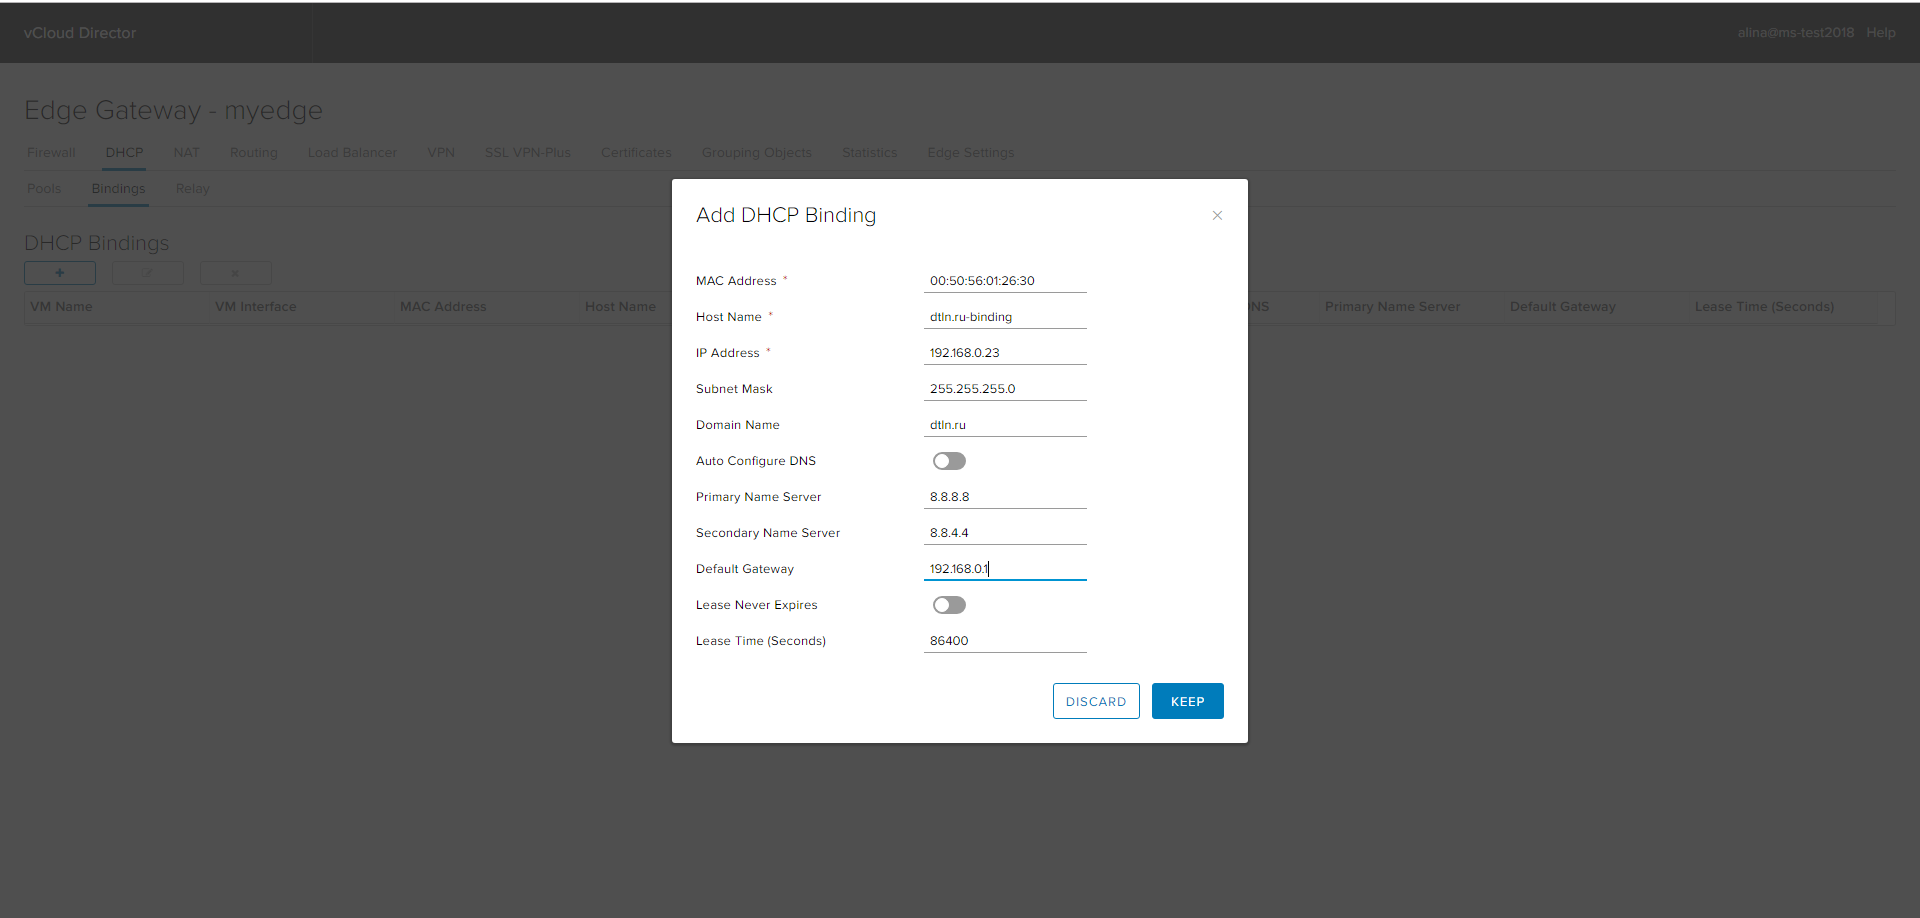The image size is (1920, 918).
Task: Close the Add DHCP Binding dialog
Action: pos(1217,214)
